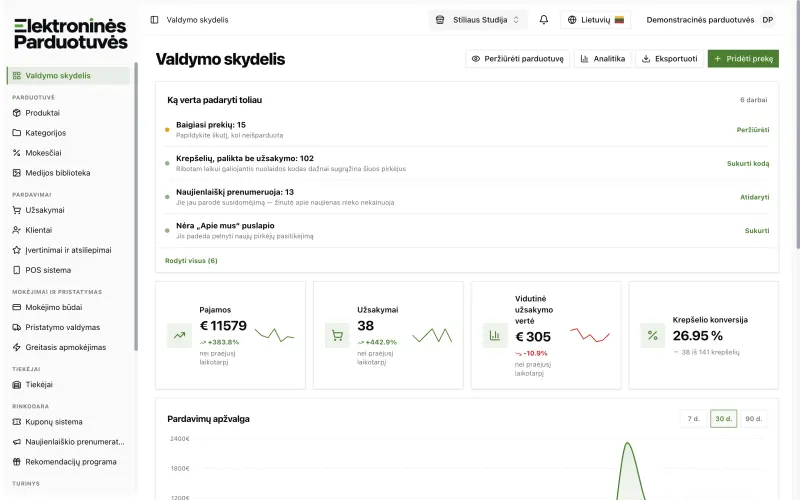Click the "Baigiasi prekių: 15" task text
The width and height of the screenshot is (800, 500).
tap(211, 124)
